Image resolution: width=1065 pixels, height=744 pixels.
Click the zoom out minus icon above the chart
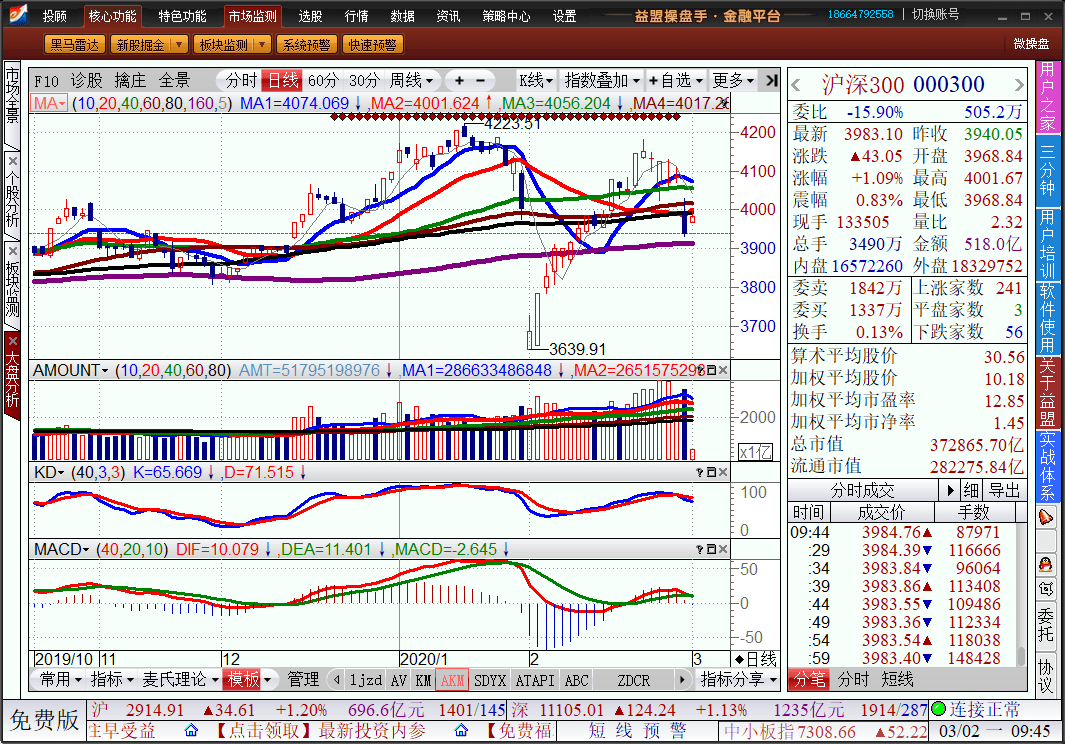pos(480,81)
